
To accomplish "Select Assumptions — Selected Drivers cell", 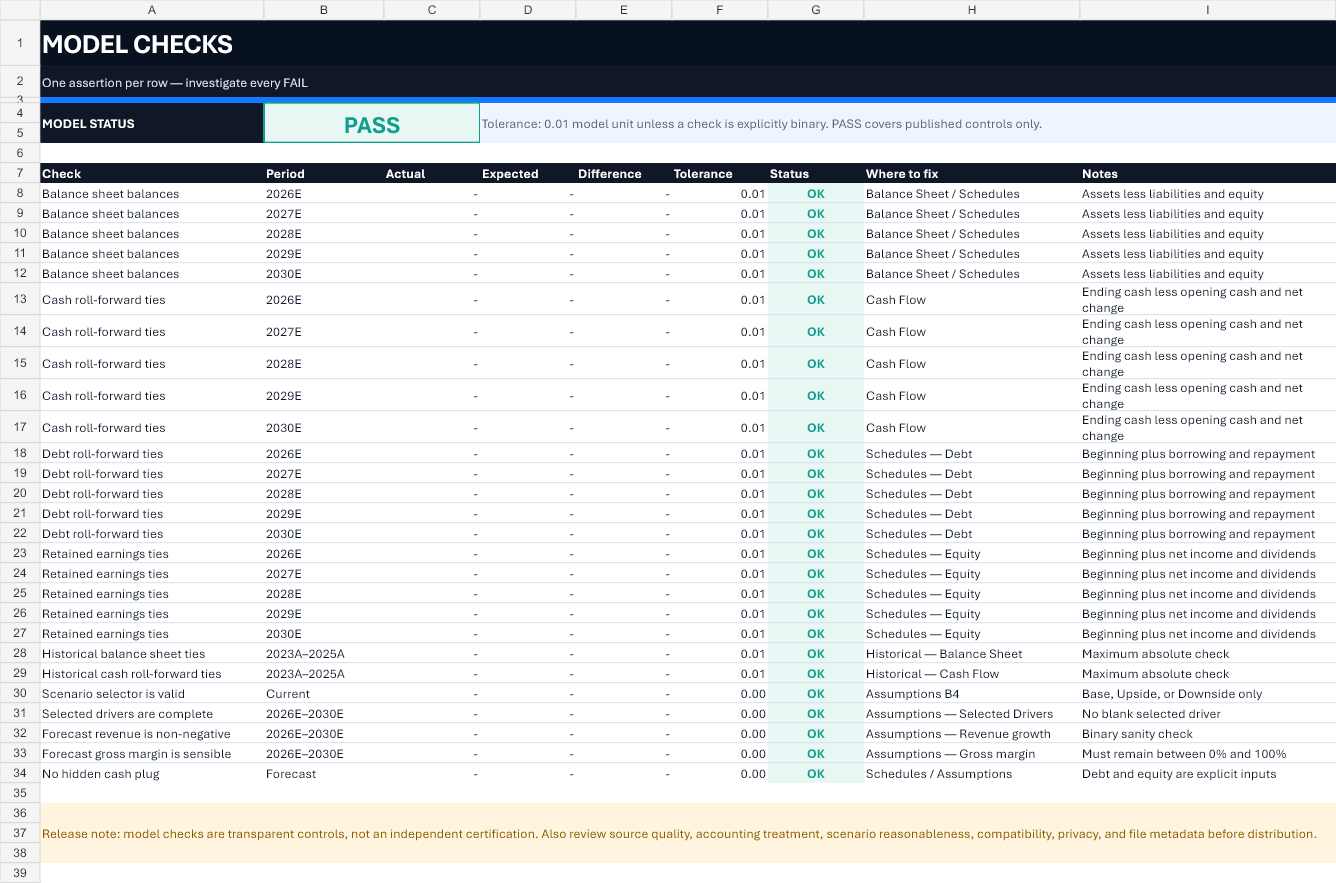I will click(x=972, y=713).
